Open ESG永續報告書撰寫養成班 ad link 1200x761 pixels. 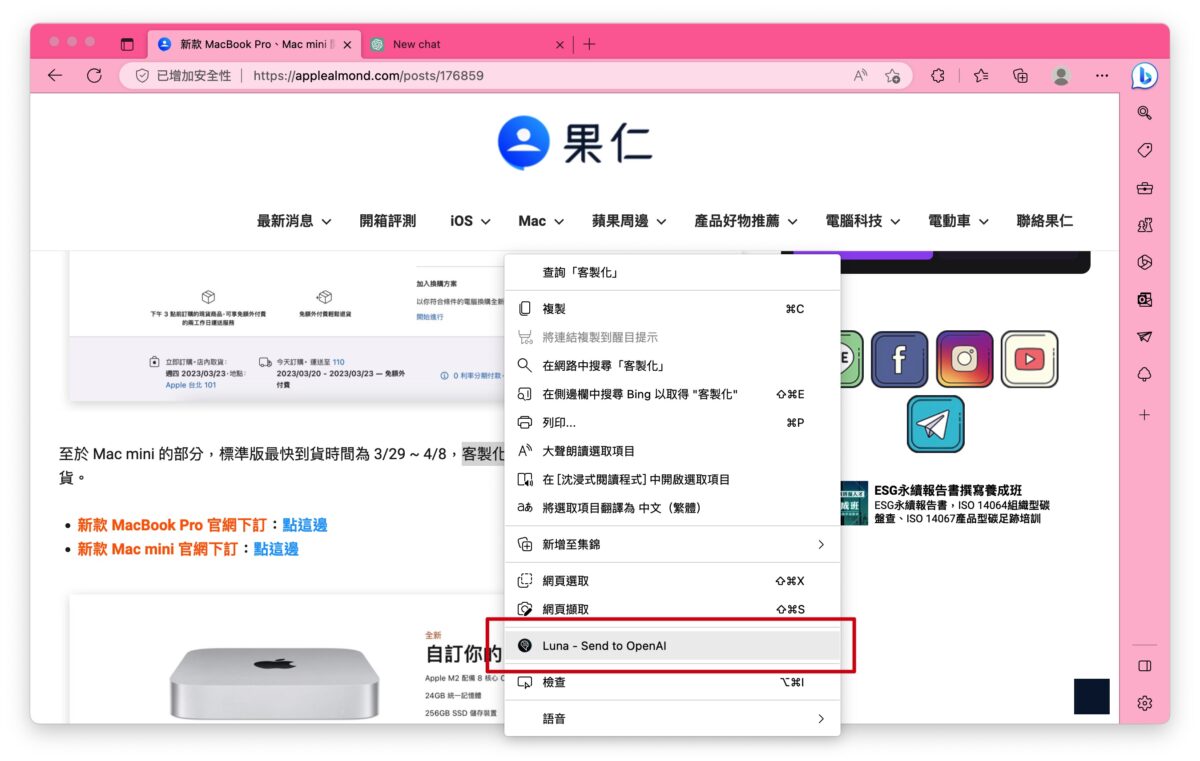(948, 490)
